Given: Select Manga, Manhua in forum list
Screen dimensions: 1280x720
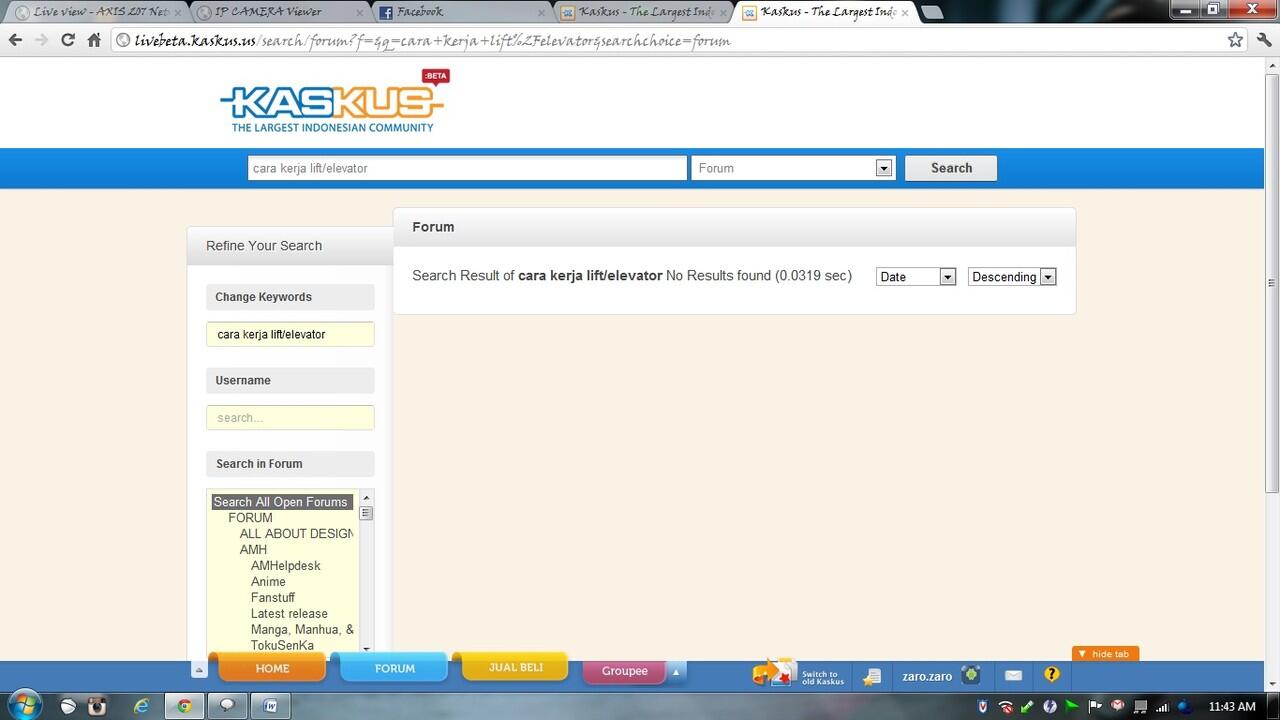Looking at the screenshot, I should click(x=302, y=630).
